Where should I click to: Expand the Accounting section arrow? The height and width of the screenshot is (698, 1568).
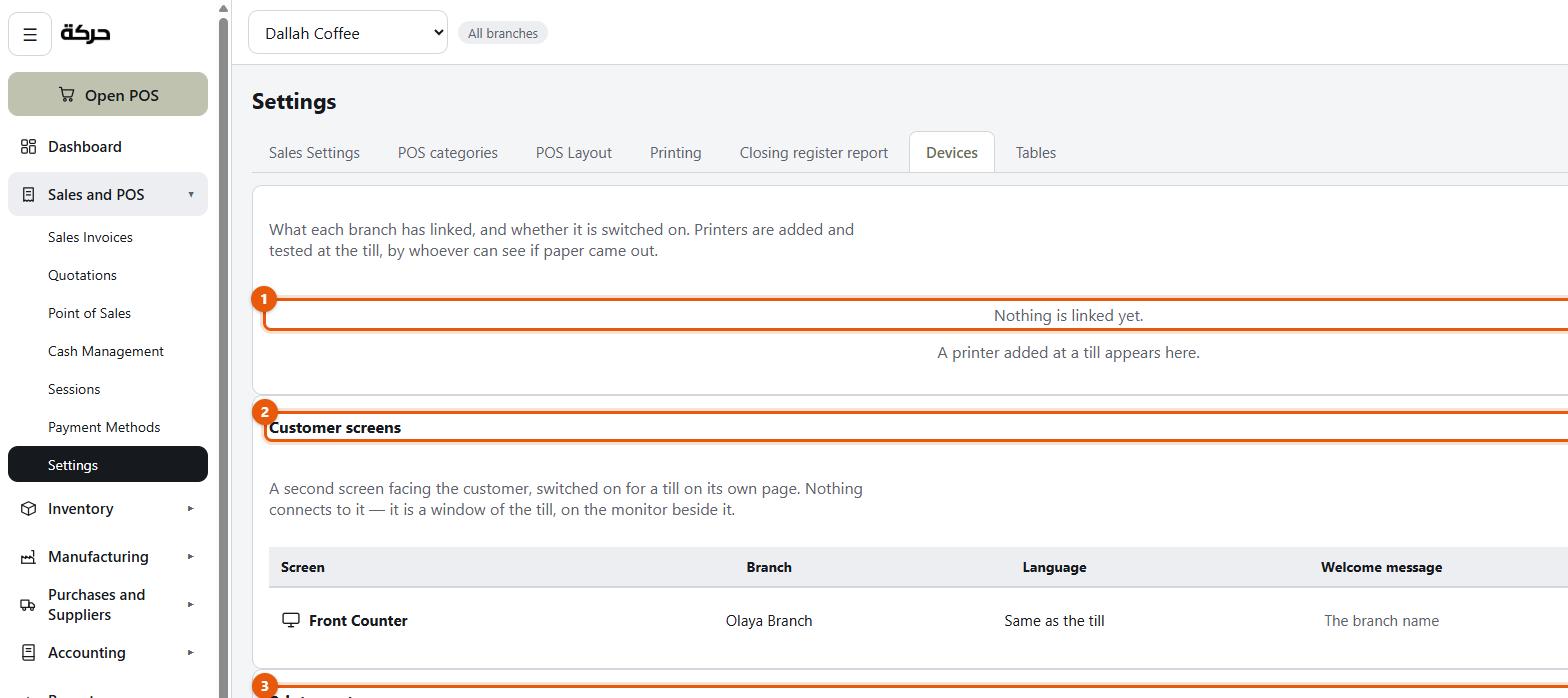[191, 653]
